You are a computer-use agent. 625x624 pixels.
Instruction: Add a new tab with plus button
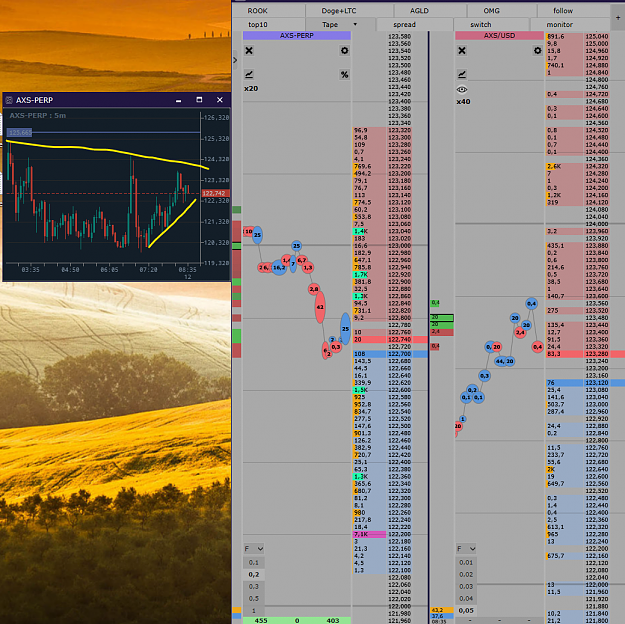(x=618, y=17)
